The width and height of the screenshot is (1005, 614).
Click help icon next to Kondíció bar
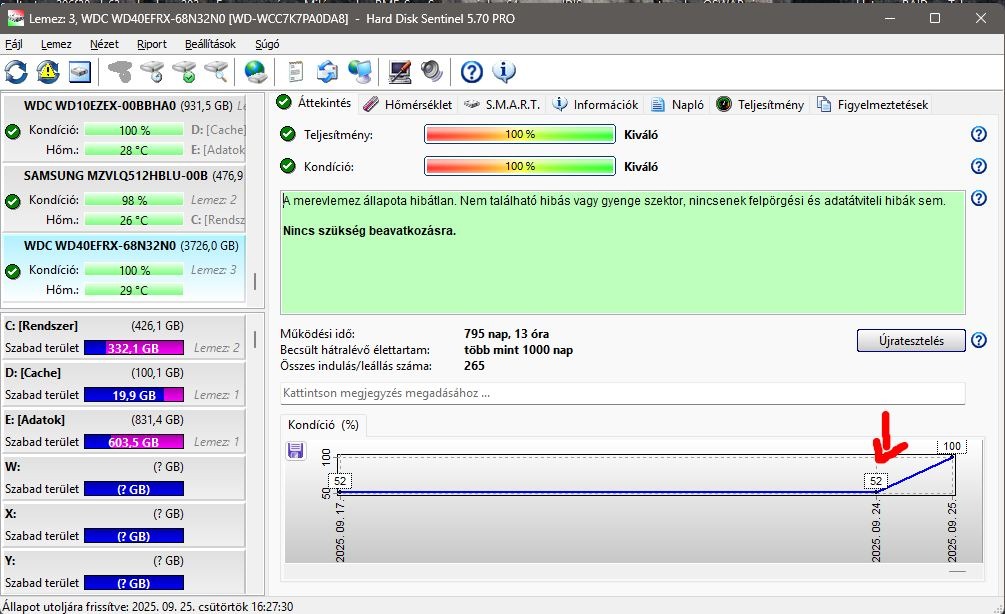[979, 166]
